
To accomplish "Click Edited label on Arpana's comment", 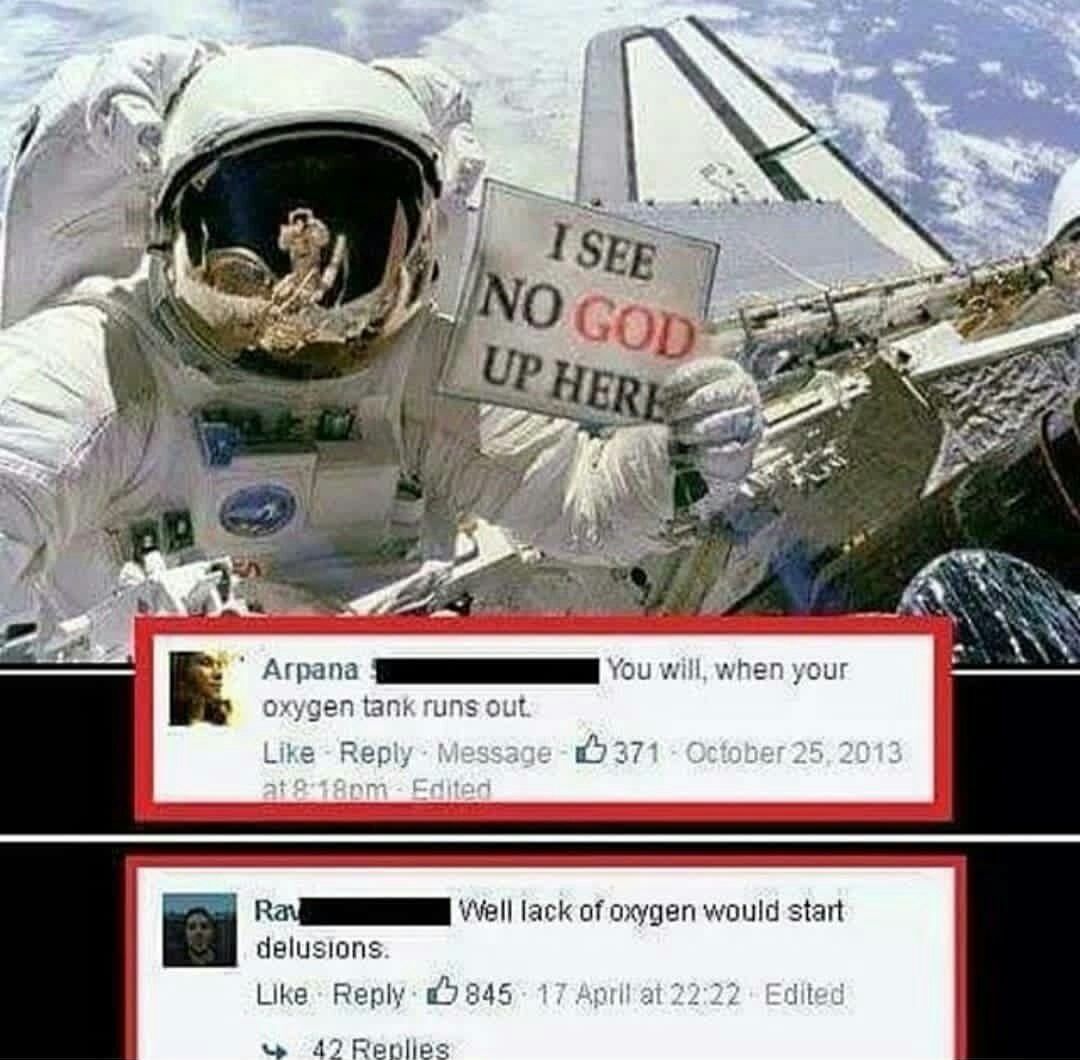I will 451,790.
